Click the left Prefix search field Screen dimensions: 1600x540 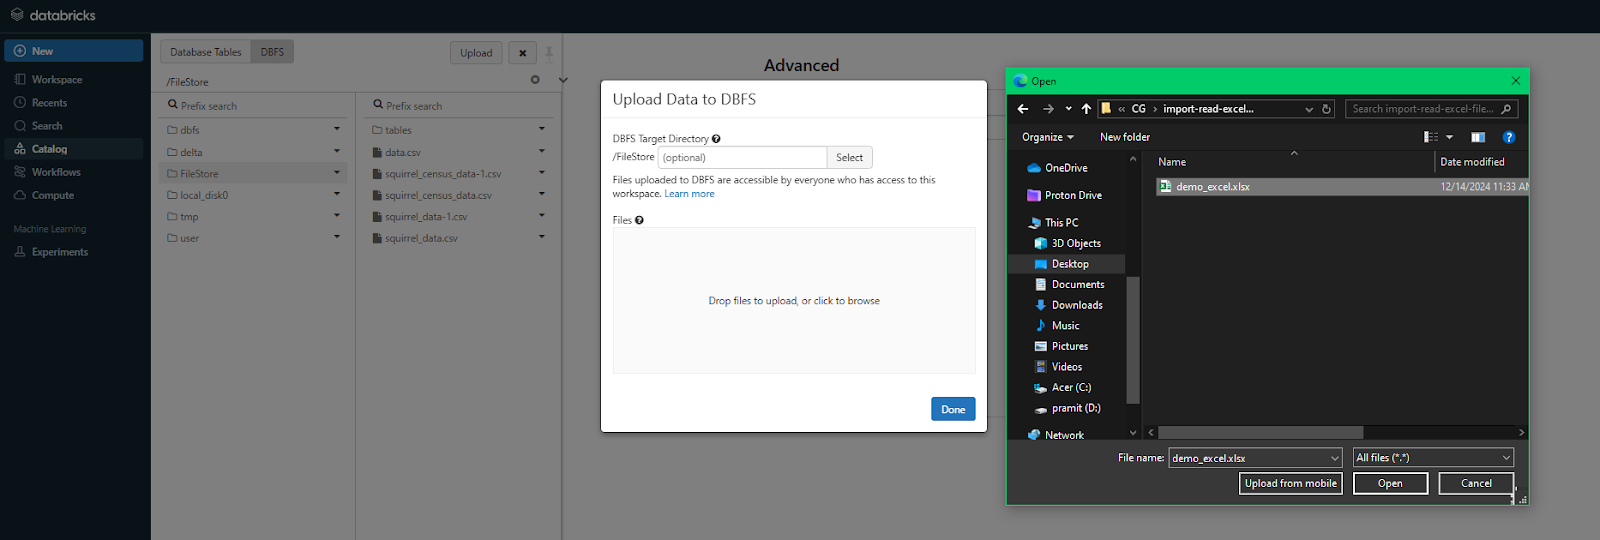pos(256,105)
